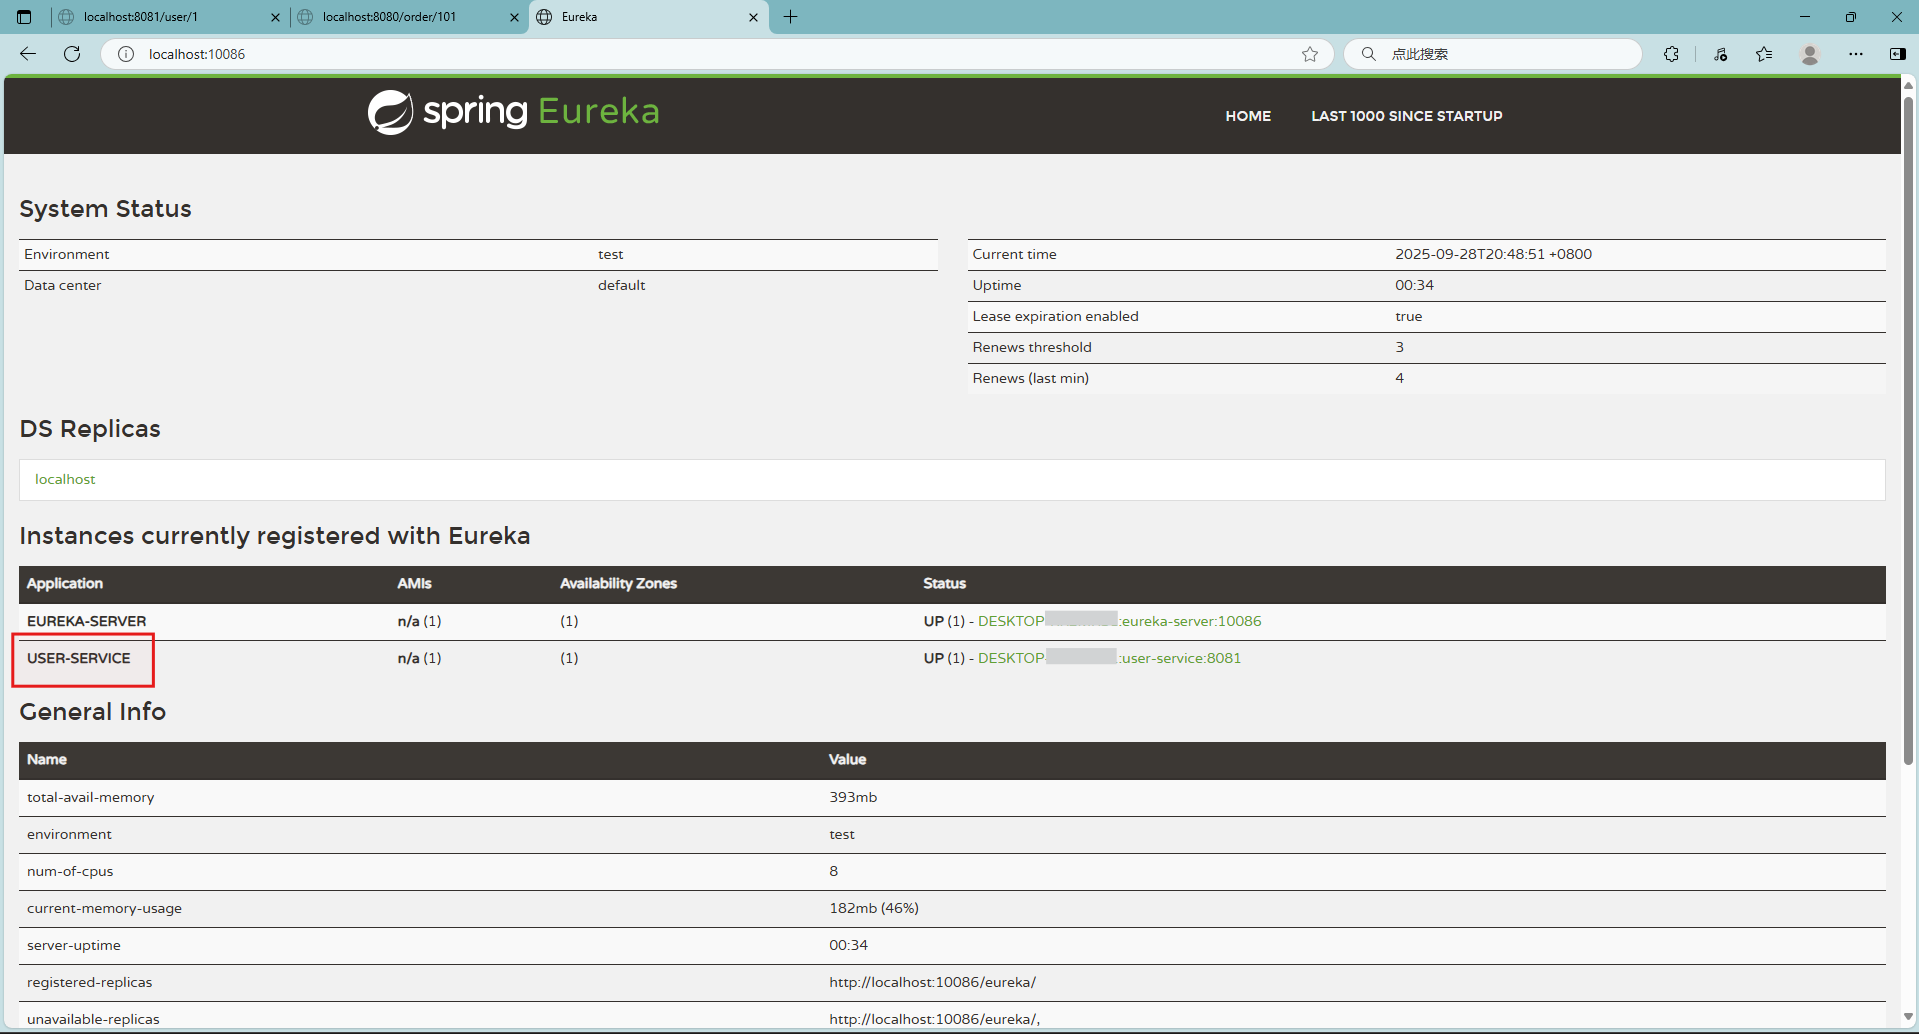This screenshot has width=1919, height=1034.
Task: Reload the Eureka page
Action: [72, 54]
